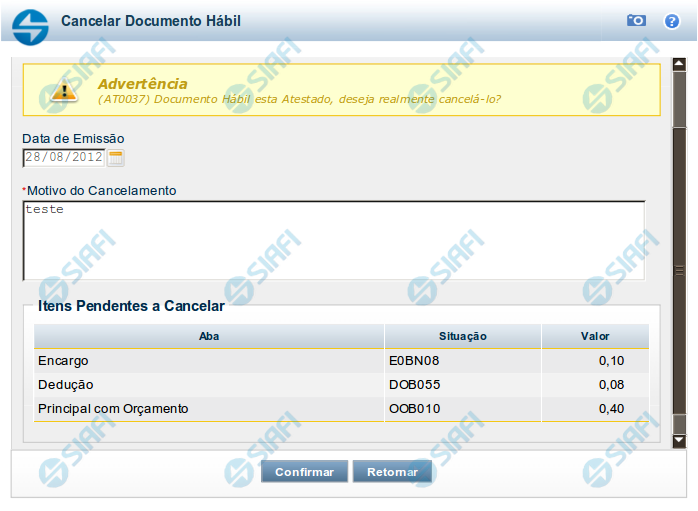
Task: Click the scrollbar down arrow
Action: coord(679,440)
